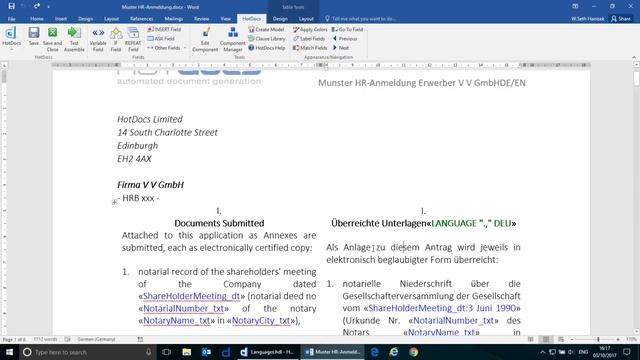Viewport: 640px width, 360px height.
Task: Click the vertical scrollbar down arrow
Action: pos(636,332)
